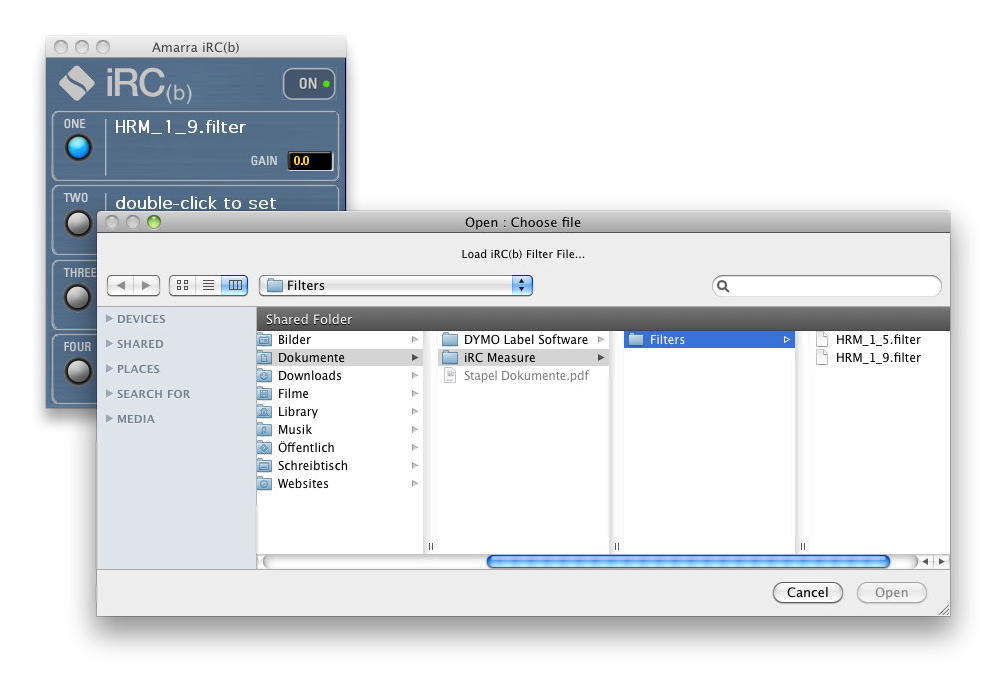Select iRC Measure folder
Image resolution: width=1003 pixels, height=692 pixels.
(x=523, y=358)
